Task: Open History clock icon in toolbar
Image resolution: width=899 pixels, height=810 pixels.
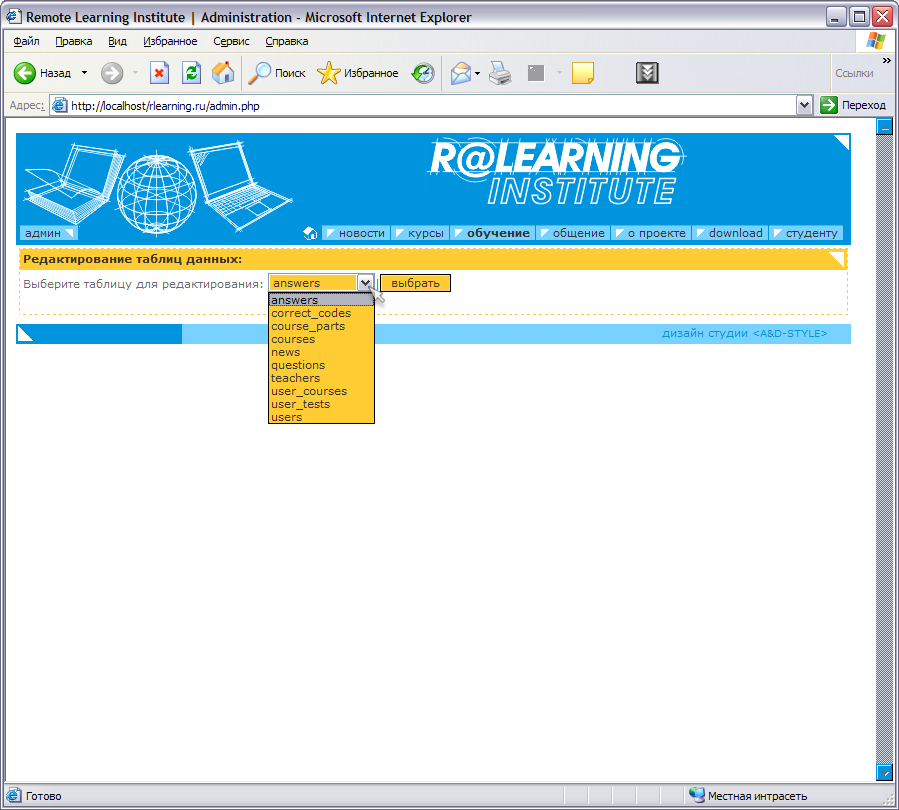Action: pyautogui.click(x=423, y=73)
